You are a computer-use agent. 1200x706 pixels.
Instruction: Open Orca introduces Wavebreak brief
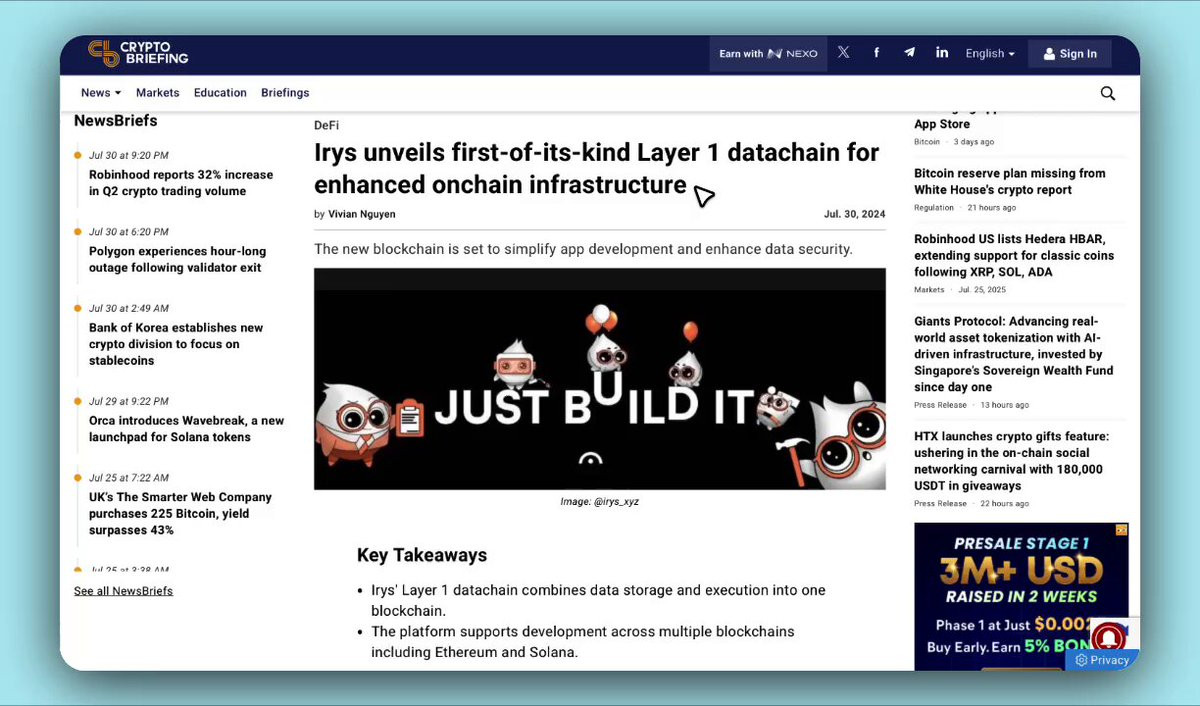tap(186, 429)
